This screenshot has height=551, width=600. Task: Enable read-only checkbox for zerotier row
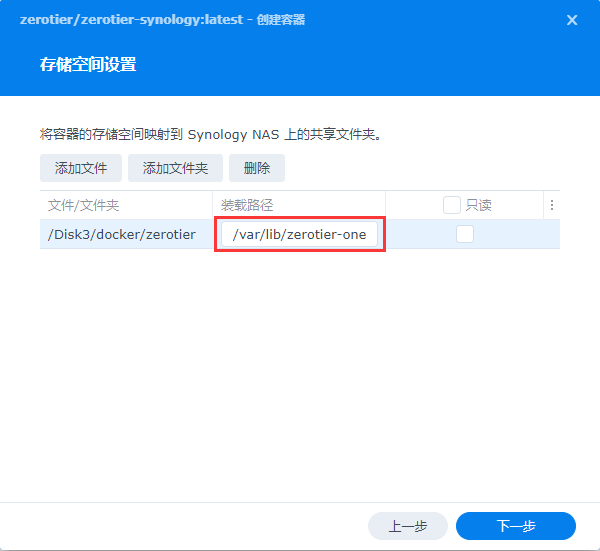coord(465,234)
